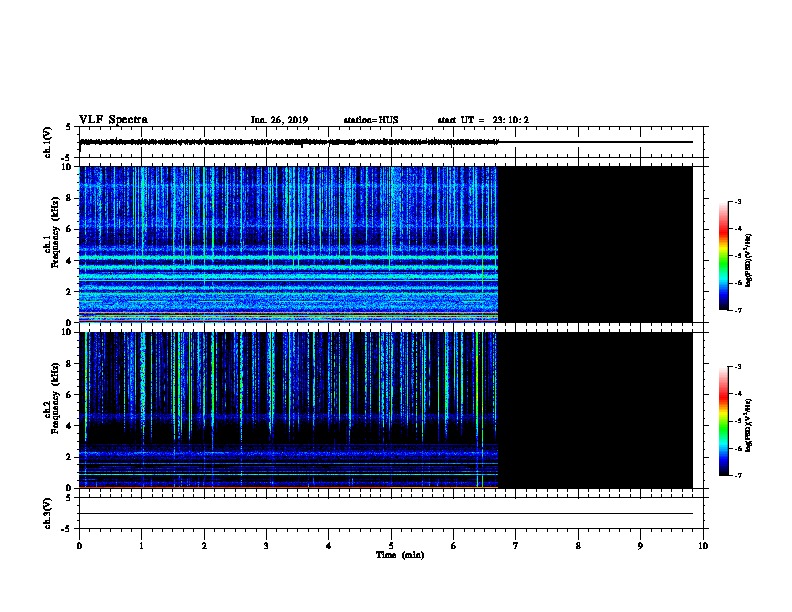Screen dimensions: 792x612
Task: Click the log(PSD) label beside ch.1 colorbar
Action: point(748,260)
